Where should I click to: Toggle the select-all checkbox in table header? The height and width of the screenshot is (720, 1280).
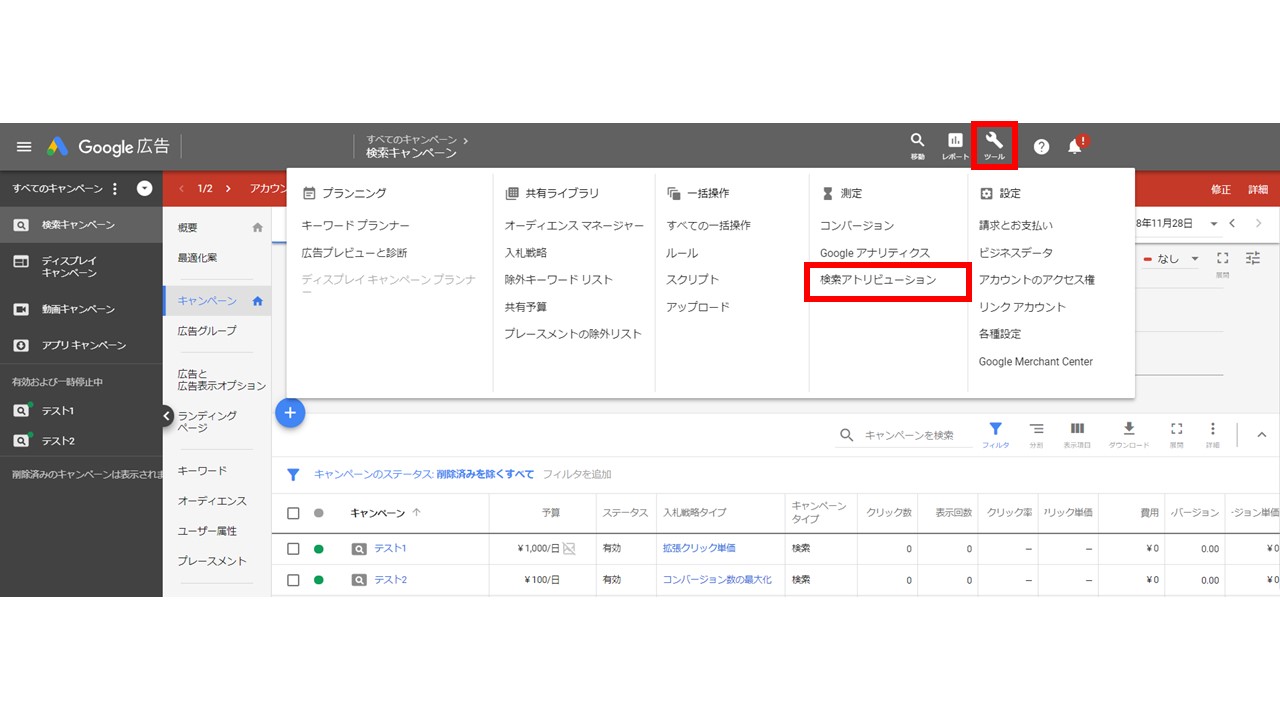tap(293, 513)
